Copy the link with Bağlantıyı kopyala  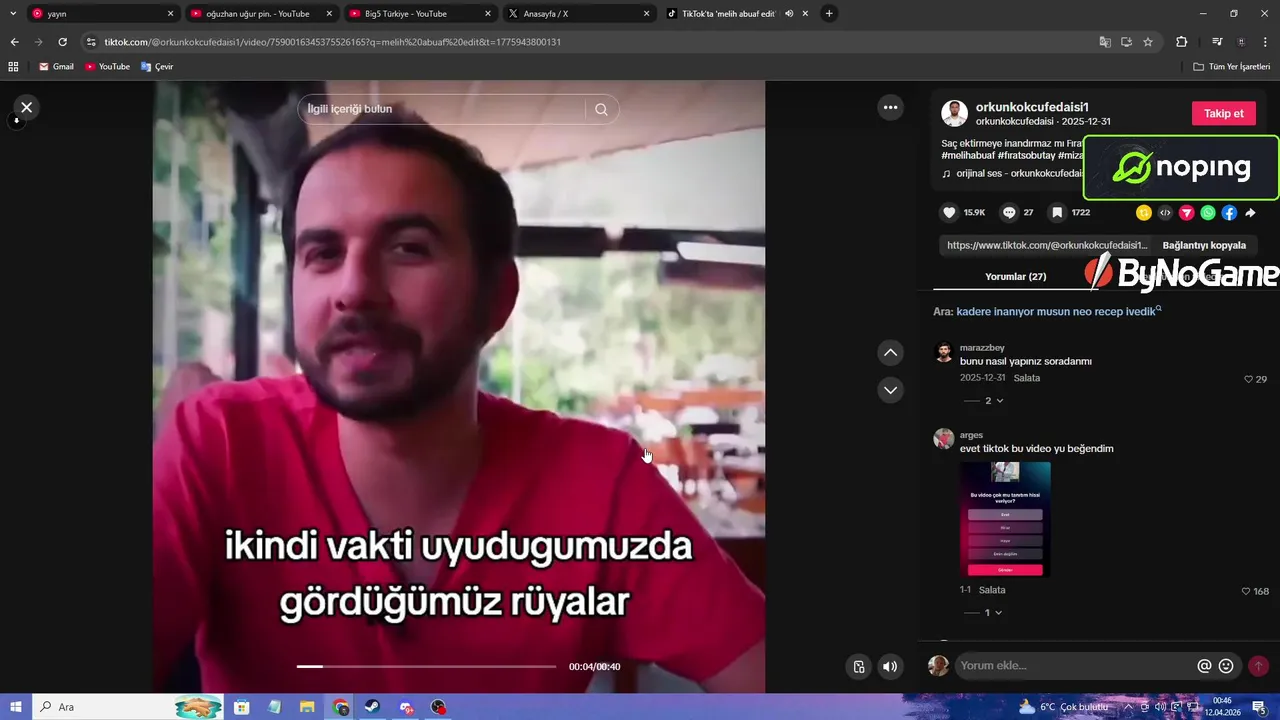(x=1204, y=245)
